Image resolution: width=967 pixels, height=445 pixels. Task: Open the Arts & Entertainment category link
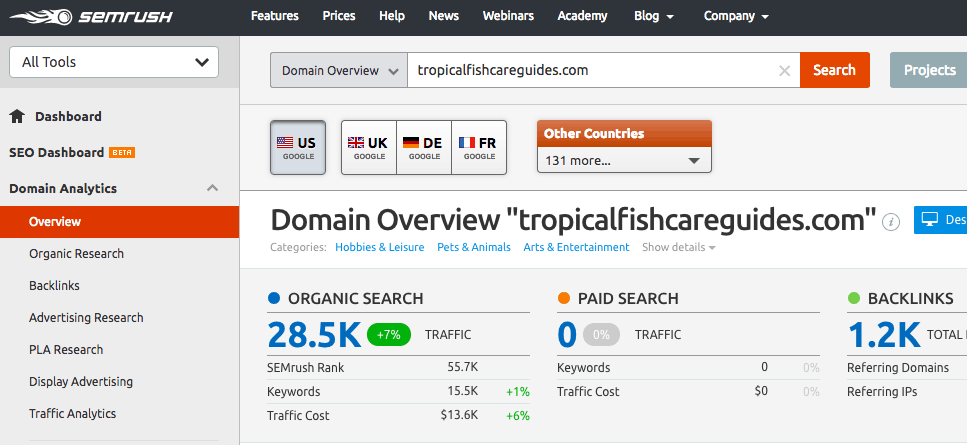click(x=576, y=247)
